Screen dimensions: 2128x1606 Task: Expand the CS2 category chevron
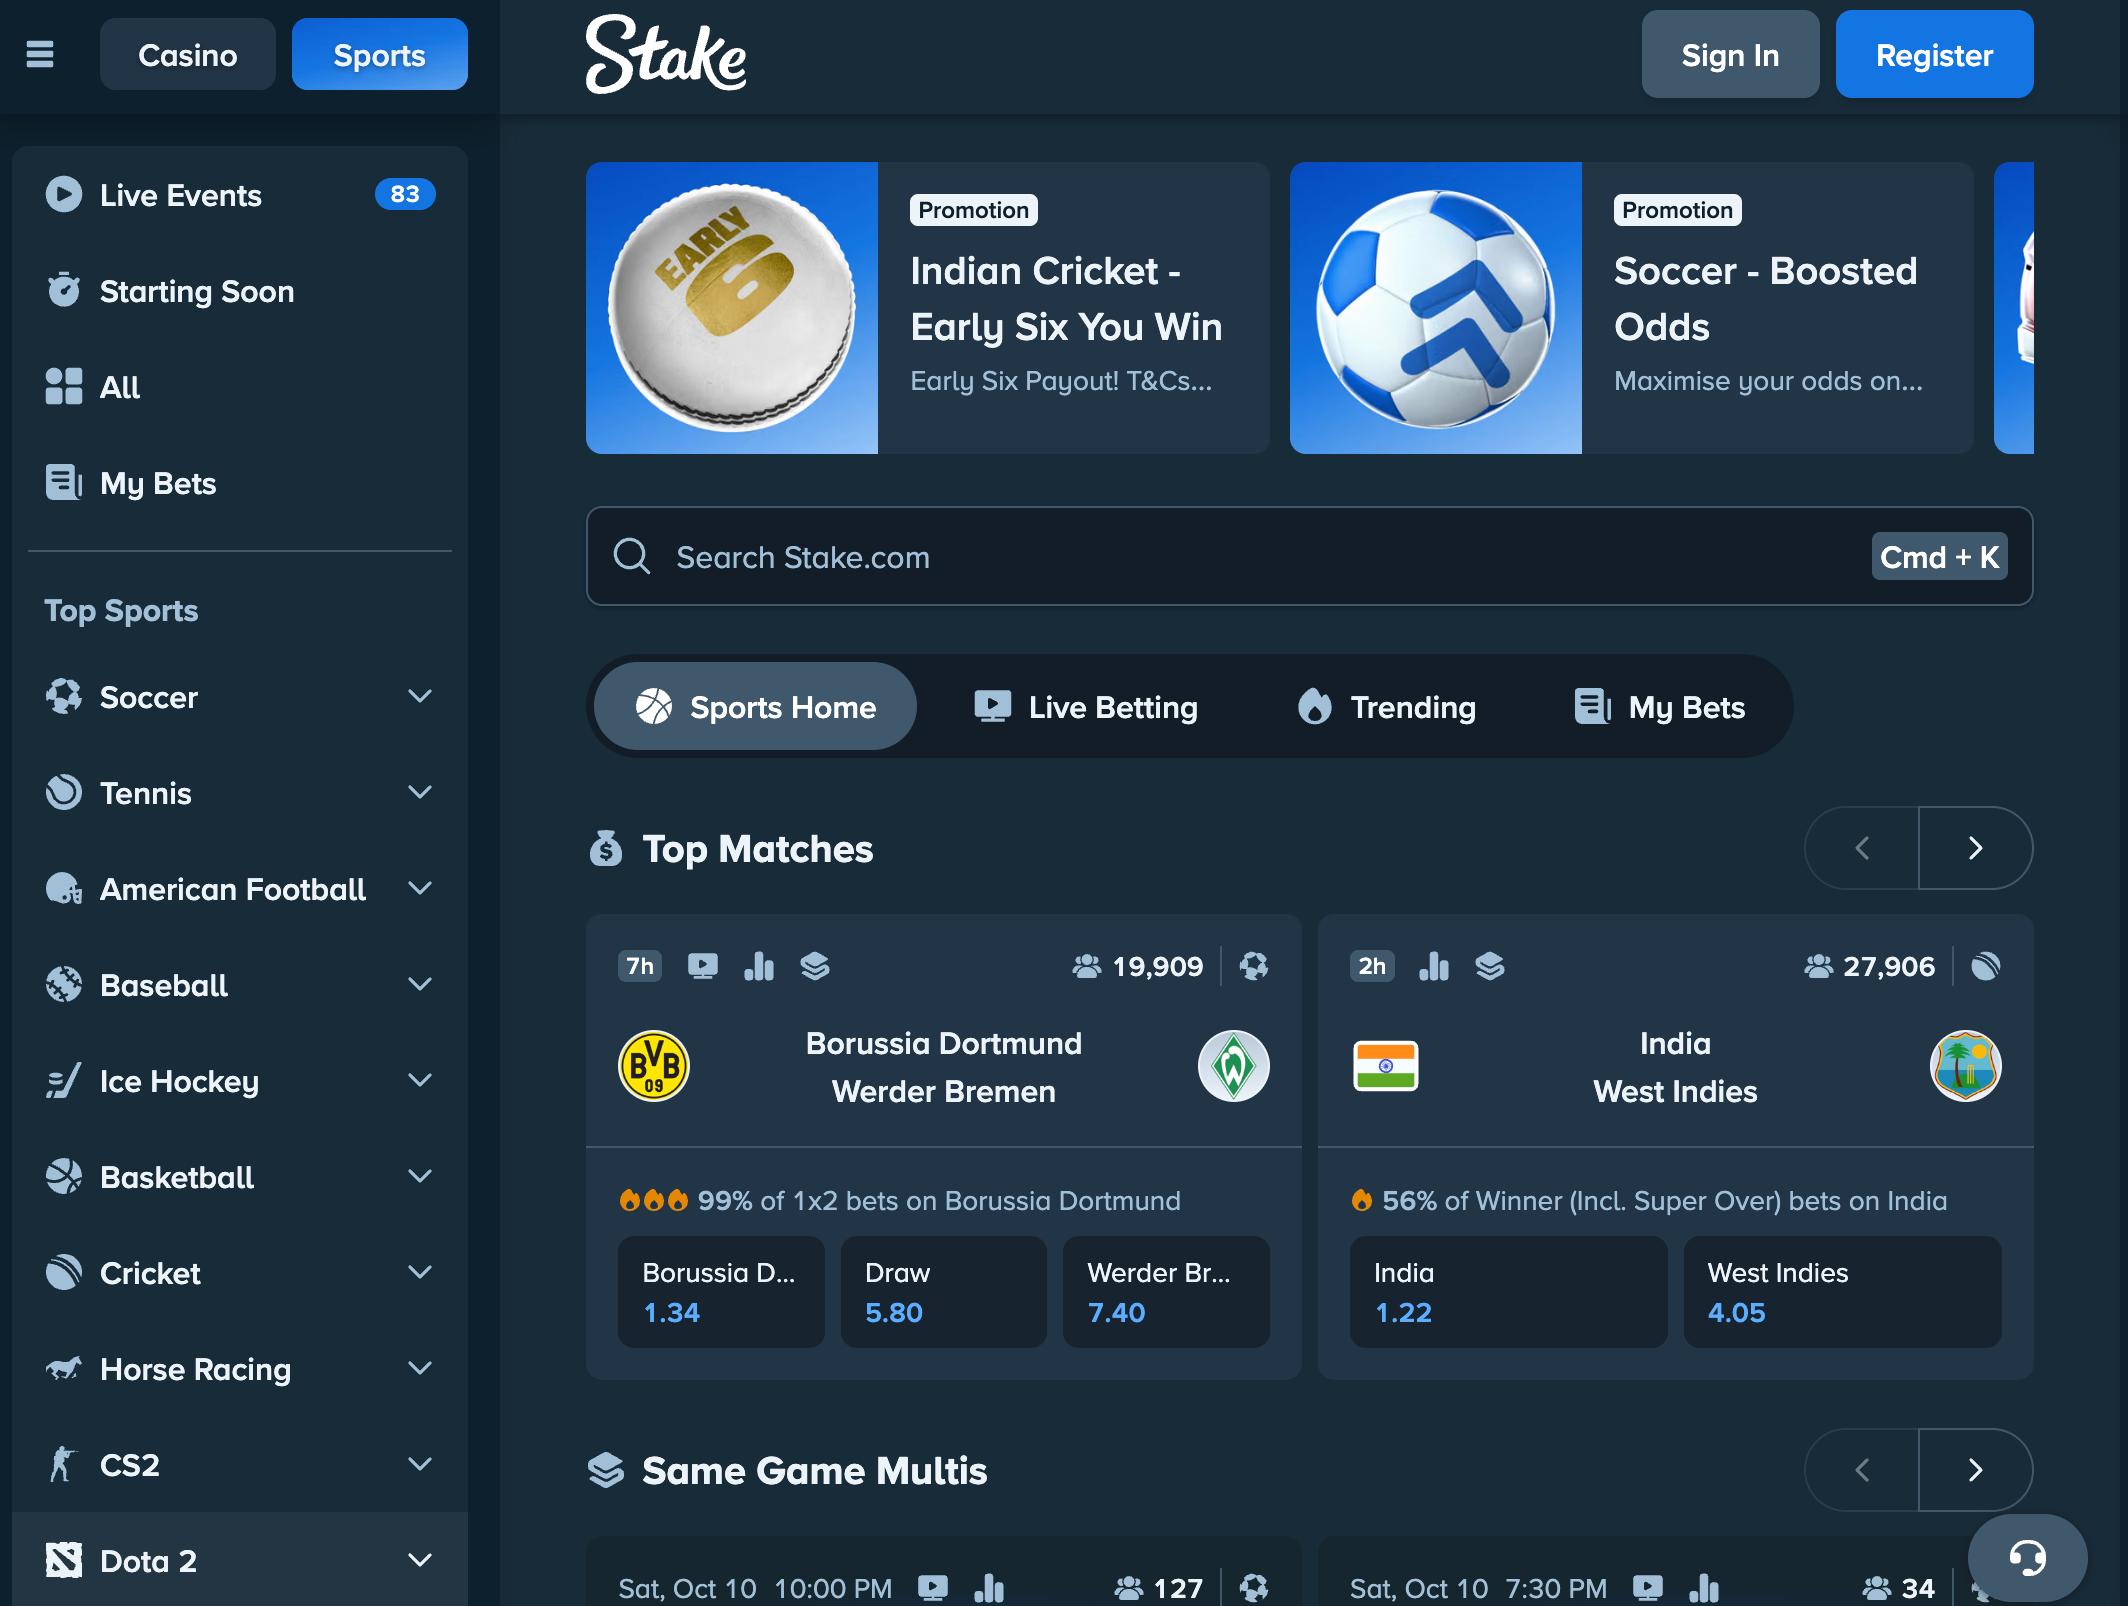click(420, 1464)
